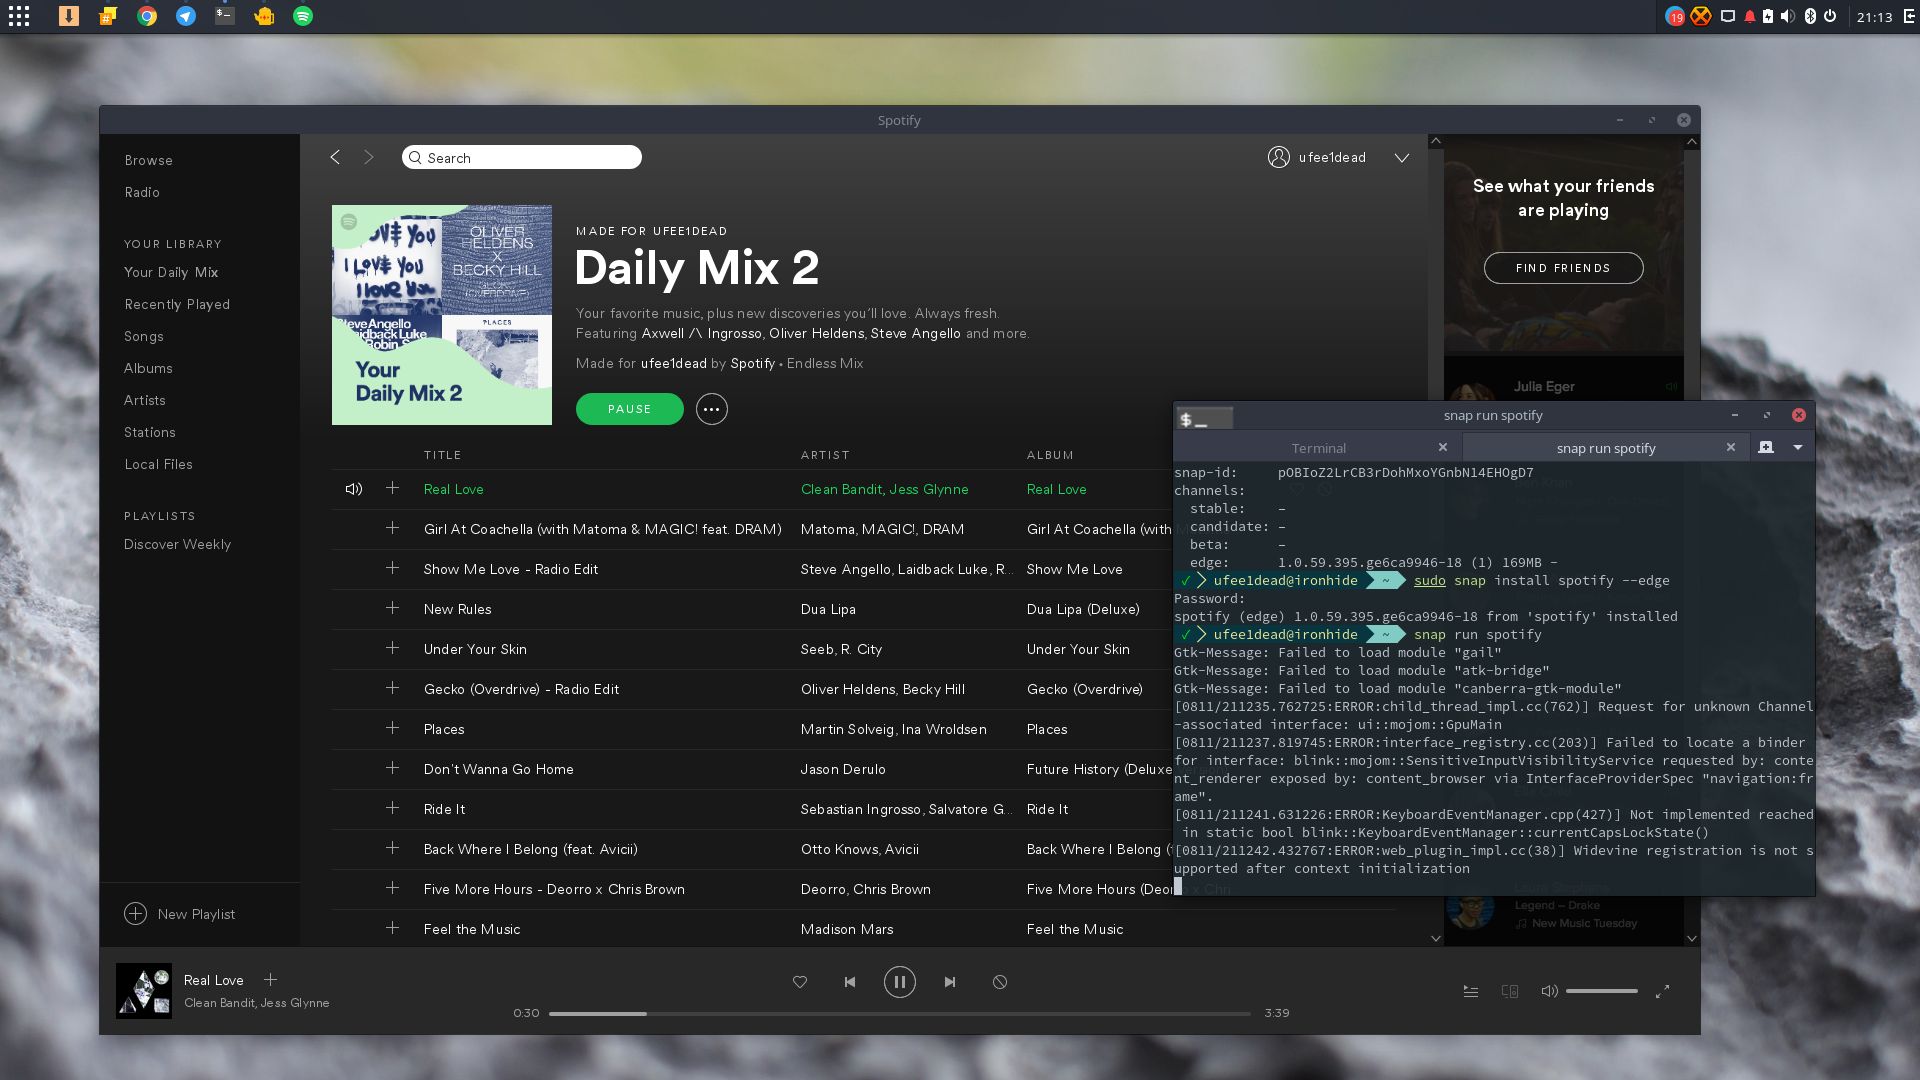Click the FIND FRIENDS button
Image resolution: width=1920 pixels, height=1080 pixels.
point(1563,268)
